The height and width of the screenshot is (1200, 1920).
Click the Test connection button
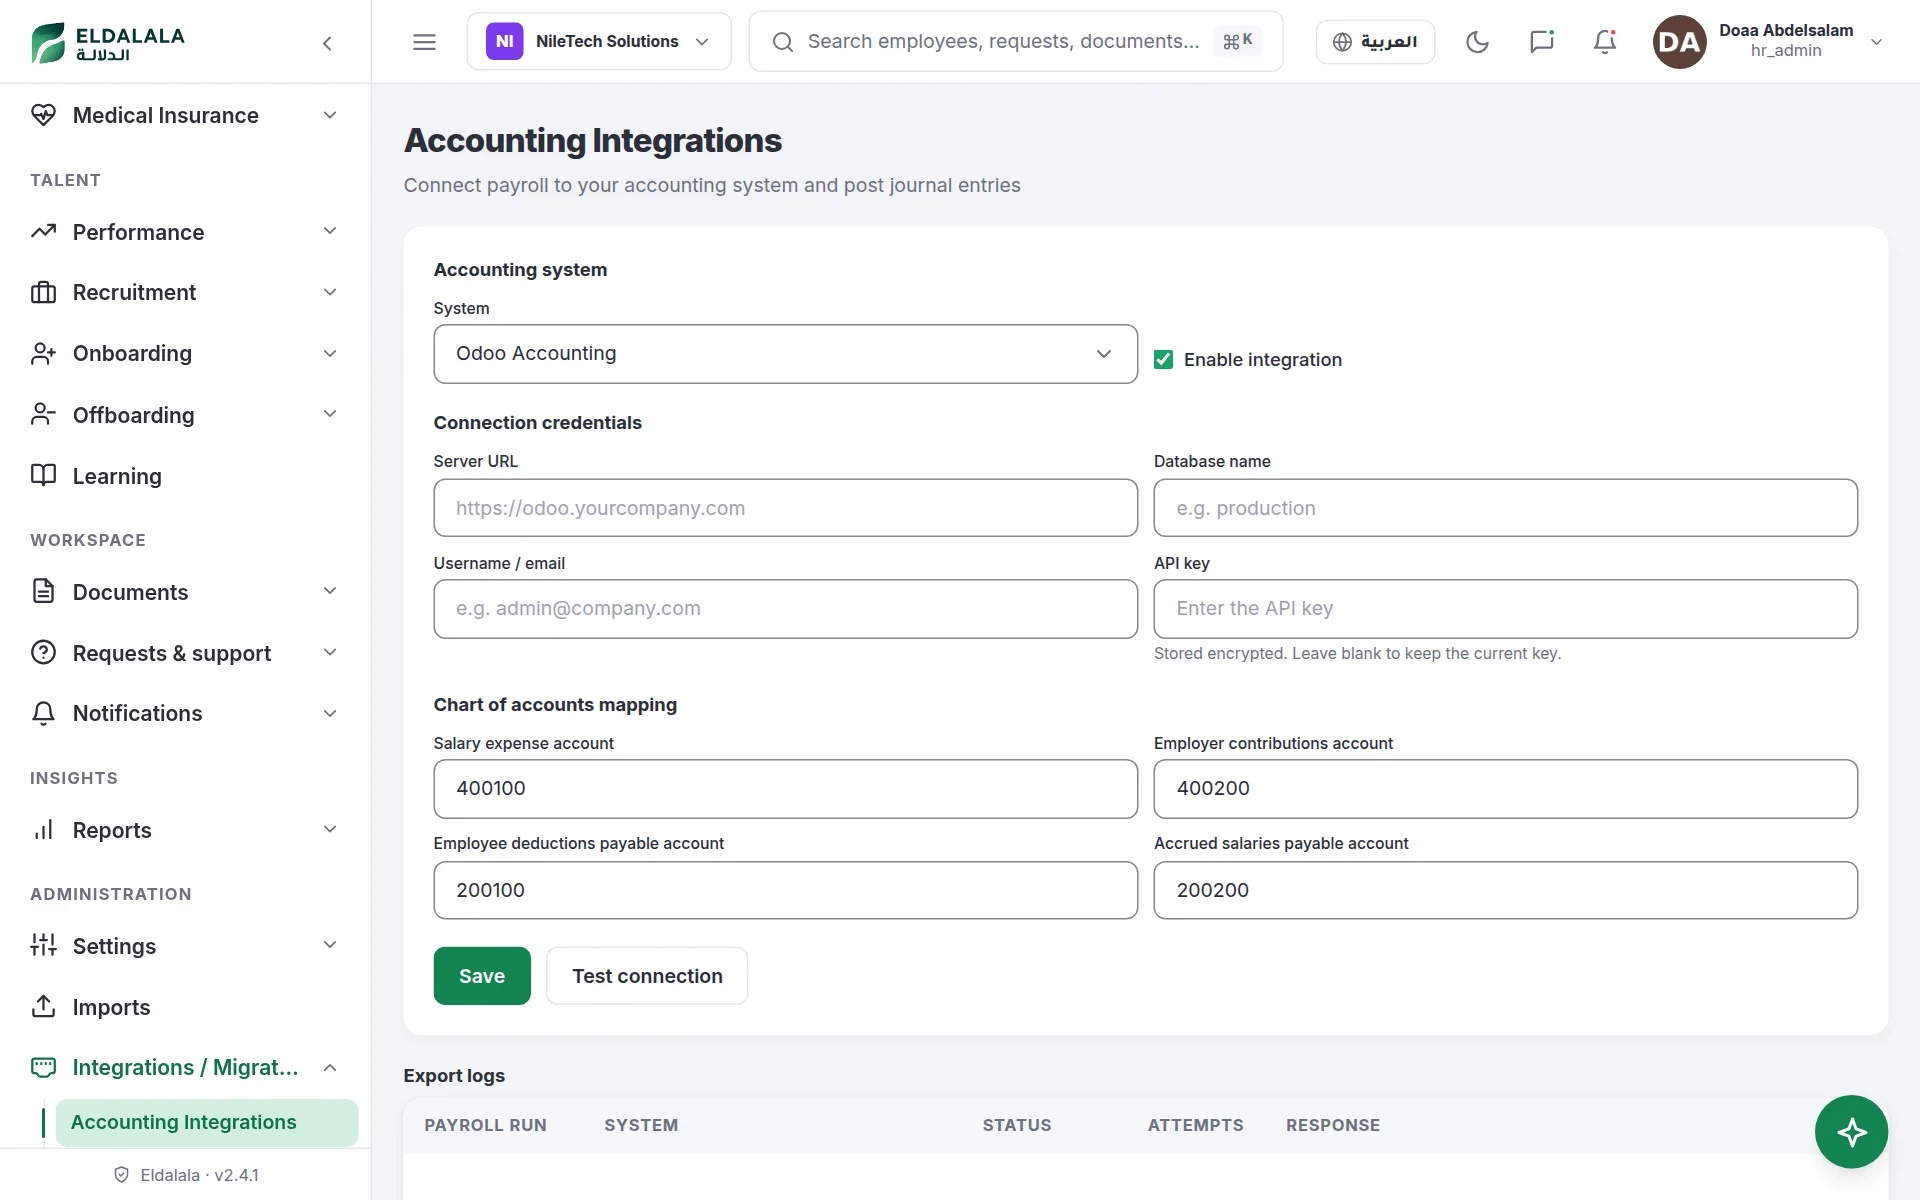(x=647, y=976)
